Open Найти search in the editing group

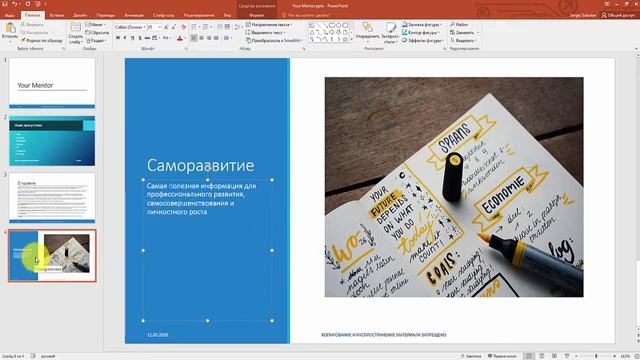coord(459,24)
